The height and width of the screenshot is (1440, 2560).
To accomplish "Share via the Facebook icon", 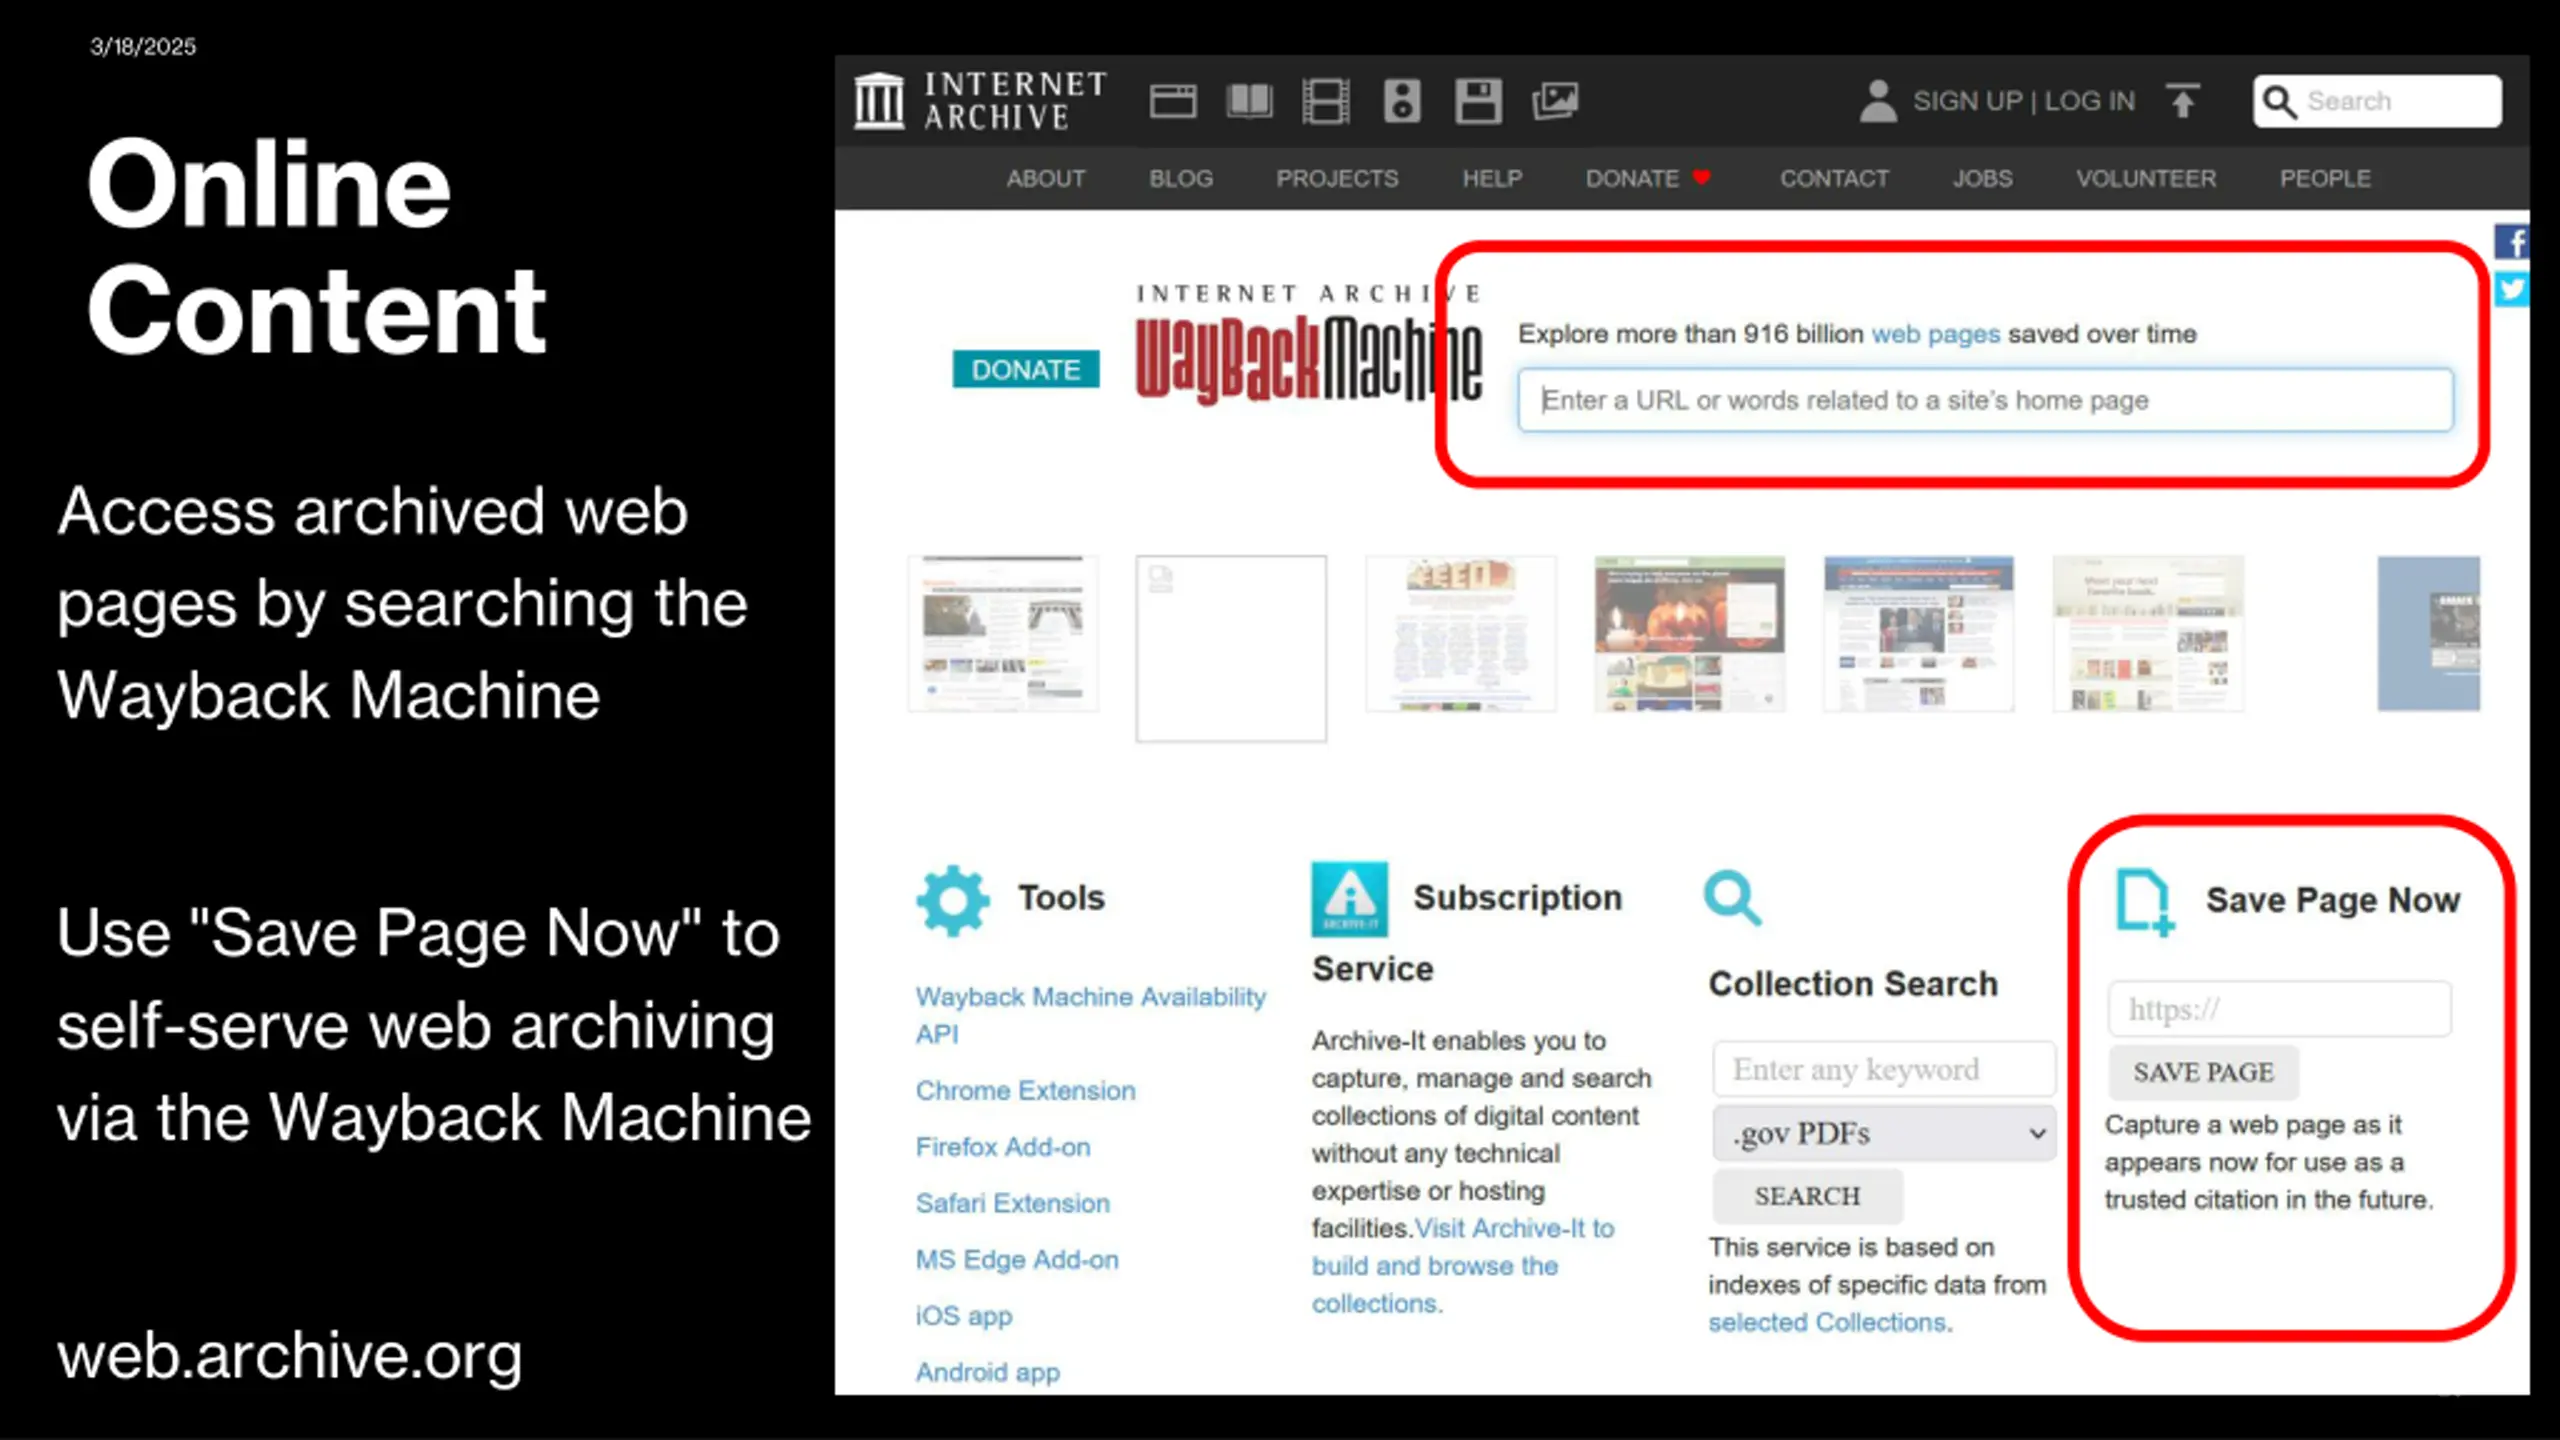I will 2512,242.
